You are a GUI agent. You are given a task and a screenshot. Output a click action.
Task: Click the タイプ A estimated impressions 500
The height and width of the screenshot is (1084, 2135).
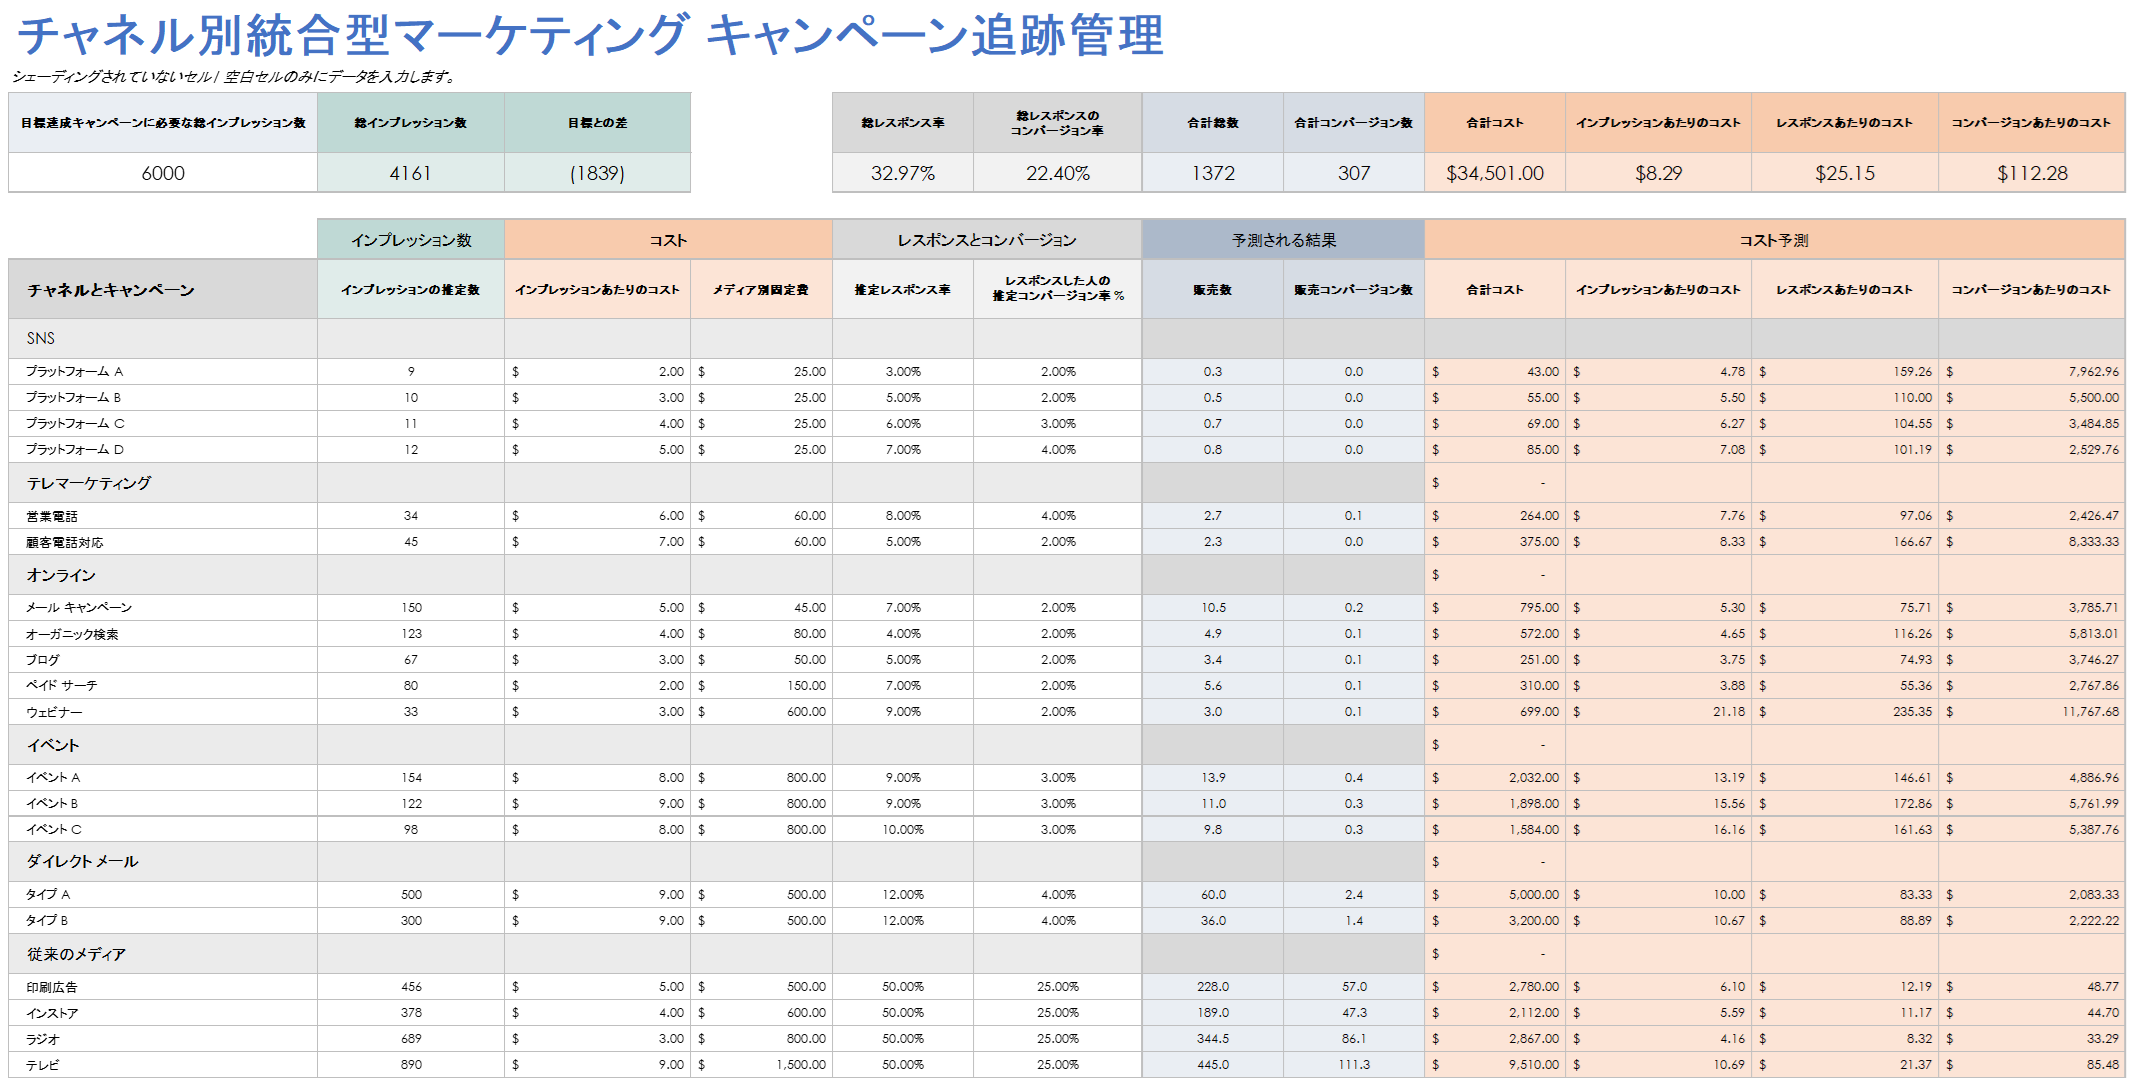[409, 893]
